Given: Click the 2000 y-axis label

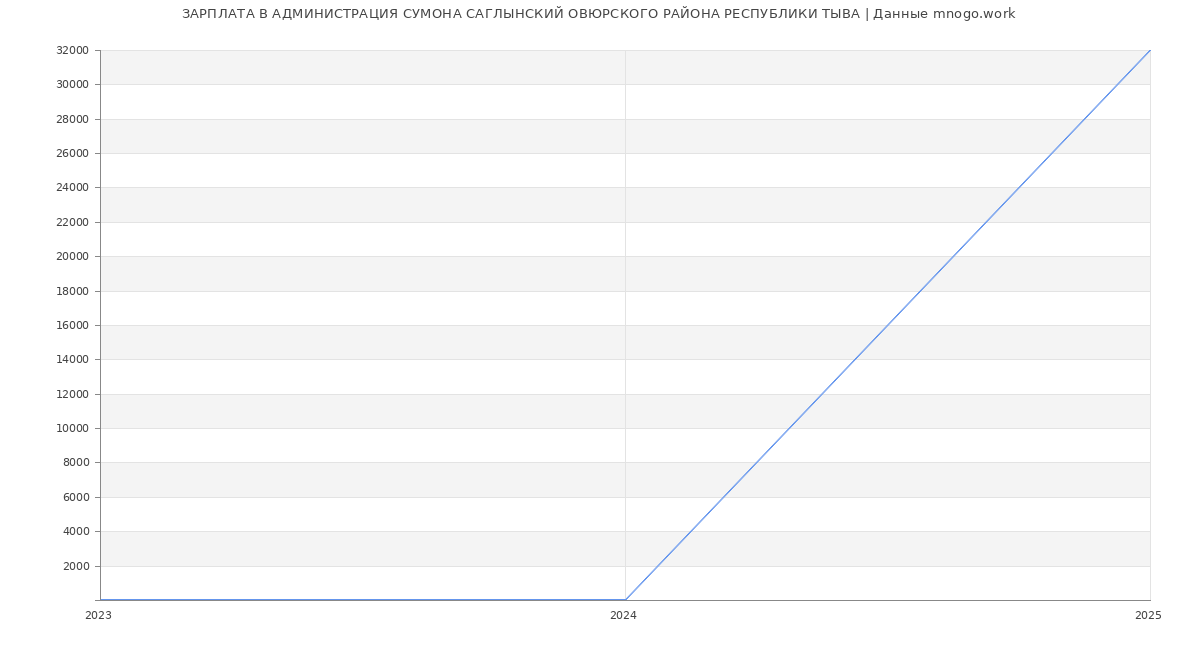Looking at the screenshot, I should 76,566.
